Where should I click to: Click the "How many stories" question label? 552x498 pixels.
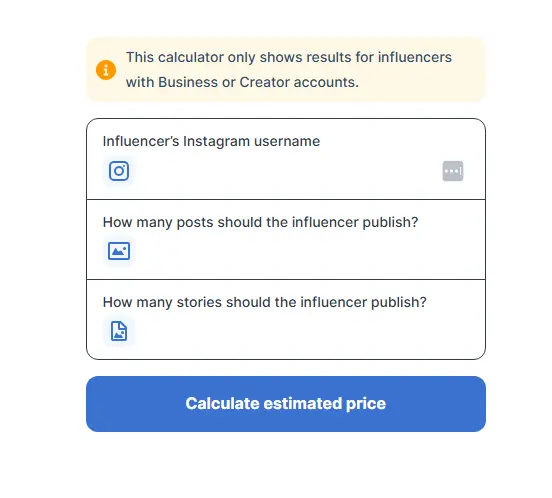(265, 302)
